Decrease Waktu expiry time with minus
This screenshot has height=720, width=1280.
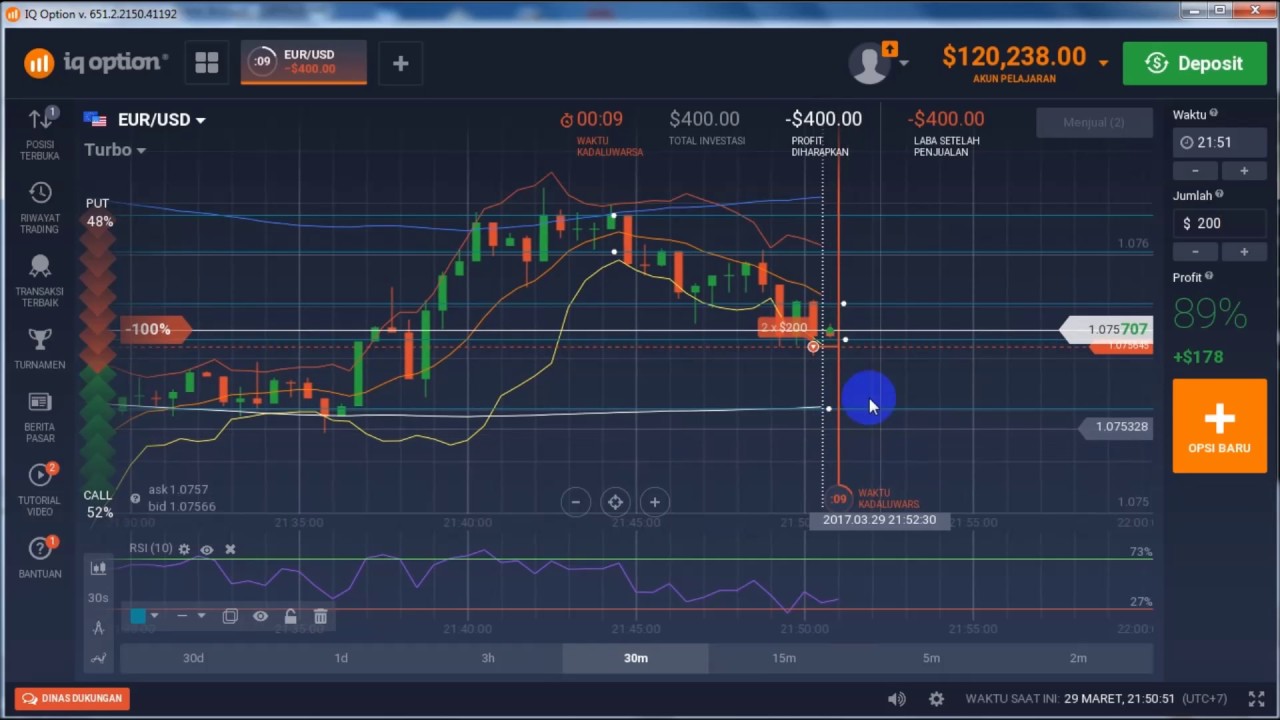click(x=1195, y=171)
